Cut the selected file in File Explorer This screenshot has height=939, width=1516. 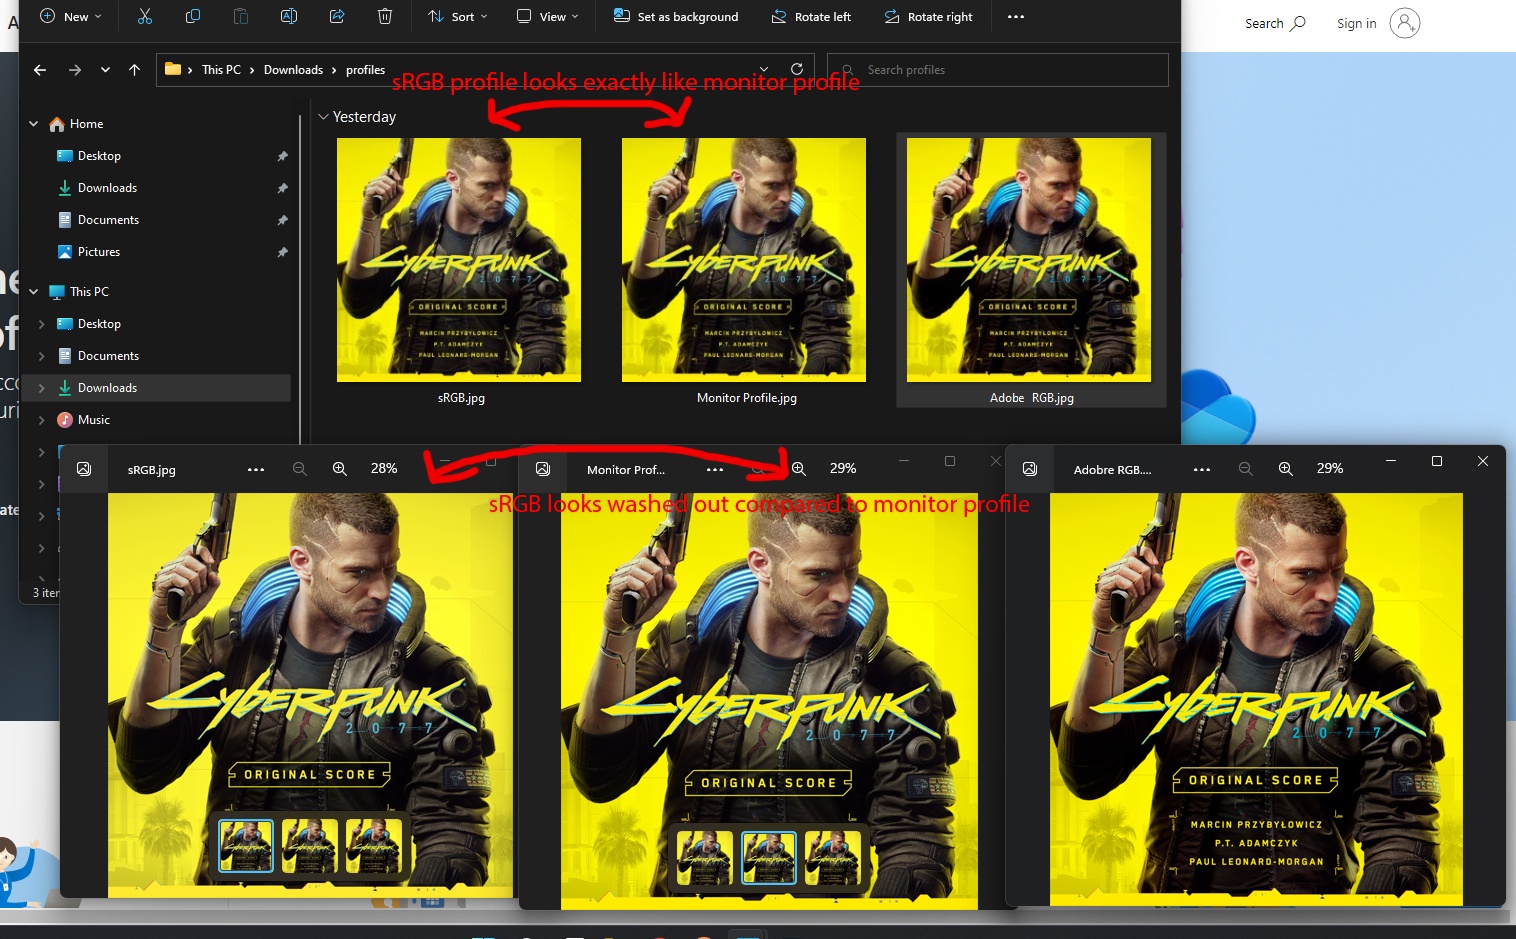[145, 16]
